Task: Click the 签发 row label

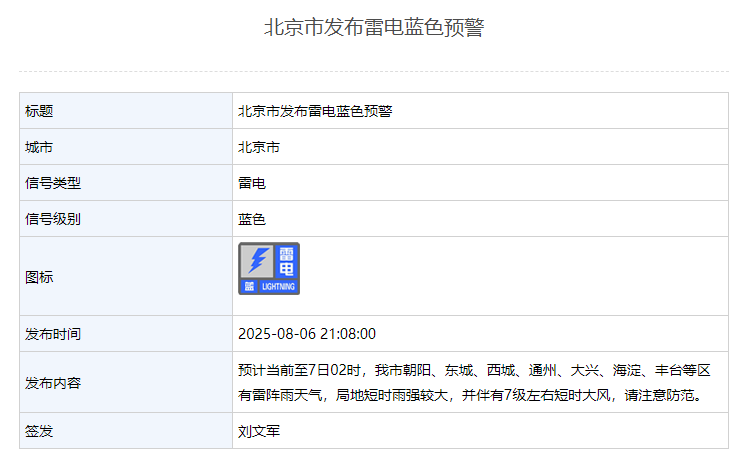Action: [39, 431]
